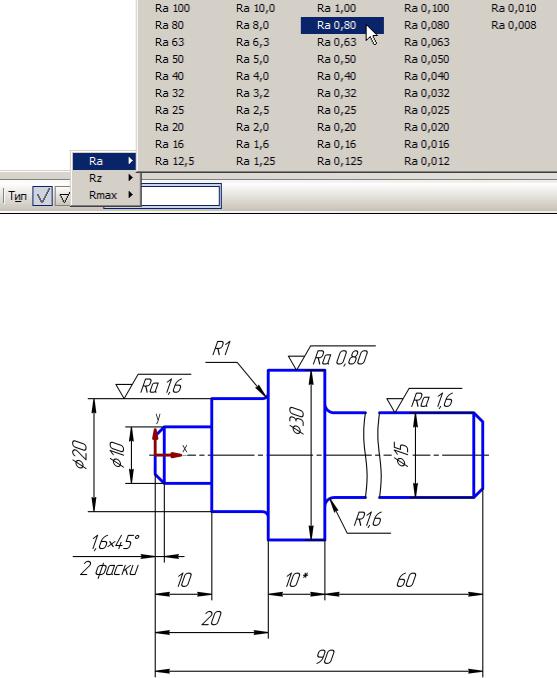
Task: Pick Ra 0,008 finest column entry
Action: tap(514, 26)
